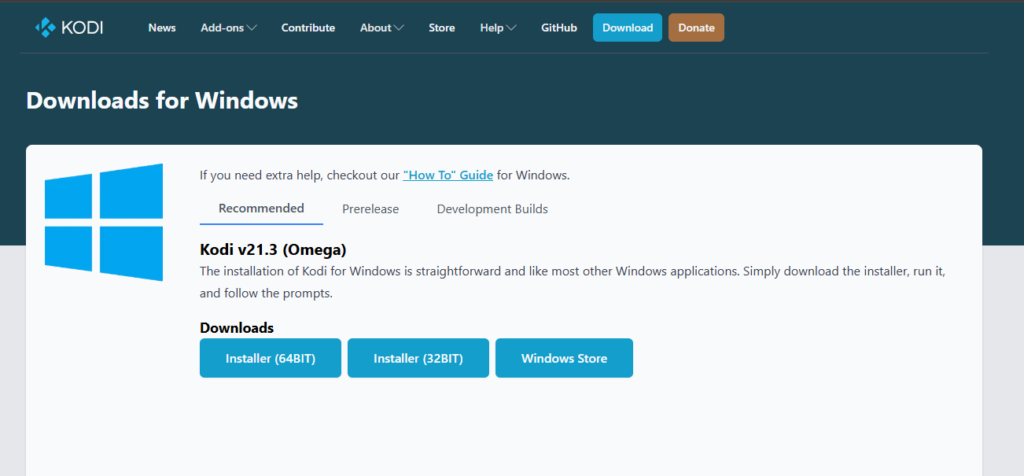The width and height of the screenshot is (1024, 476).
Task: Expand the Add-ons dropdown menu
Action: (x=228, y=28)
